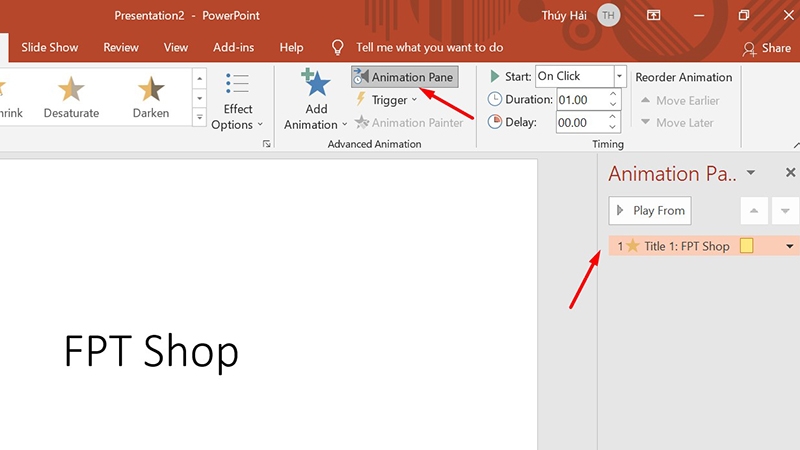Click the Share button

[767, 48]
